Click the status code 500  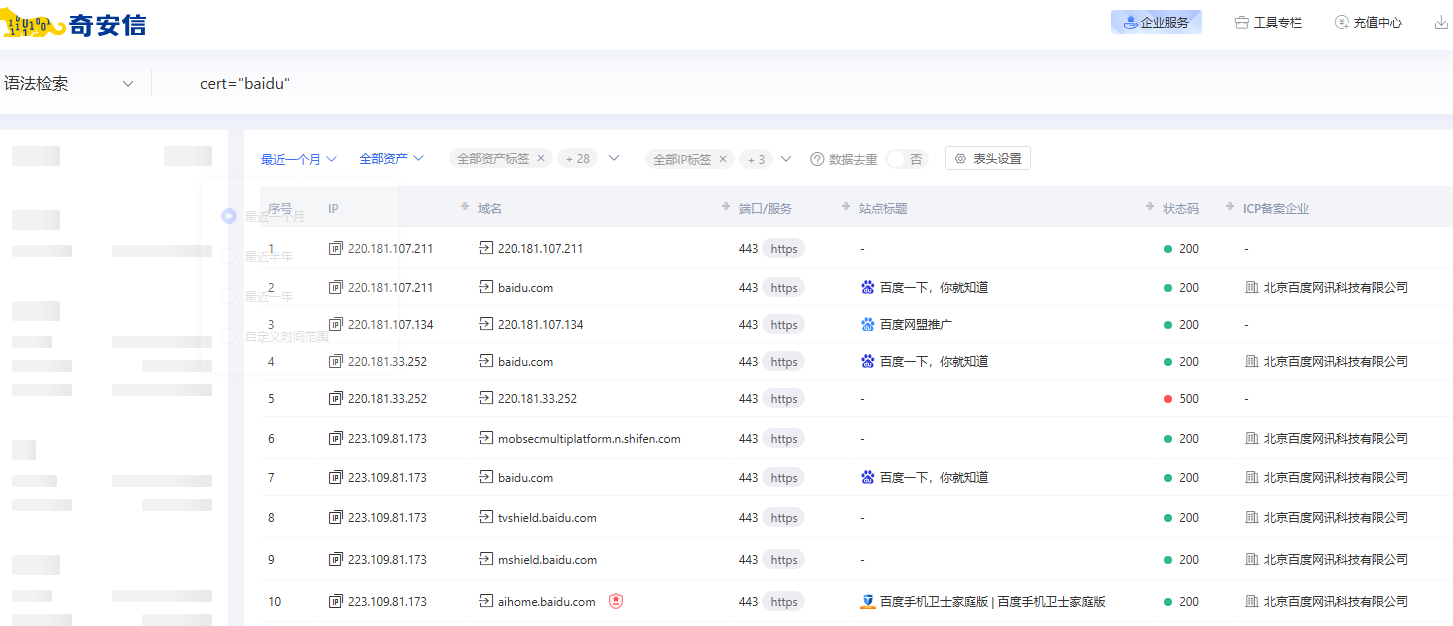pyautogui.click(x=1189, y=398)
